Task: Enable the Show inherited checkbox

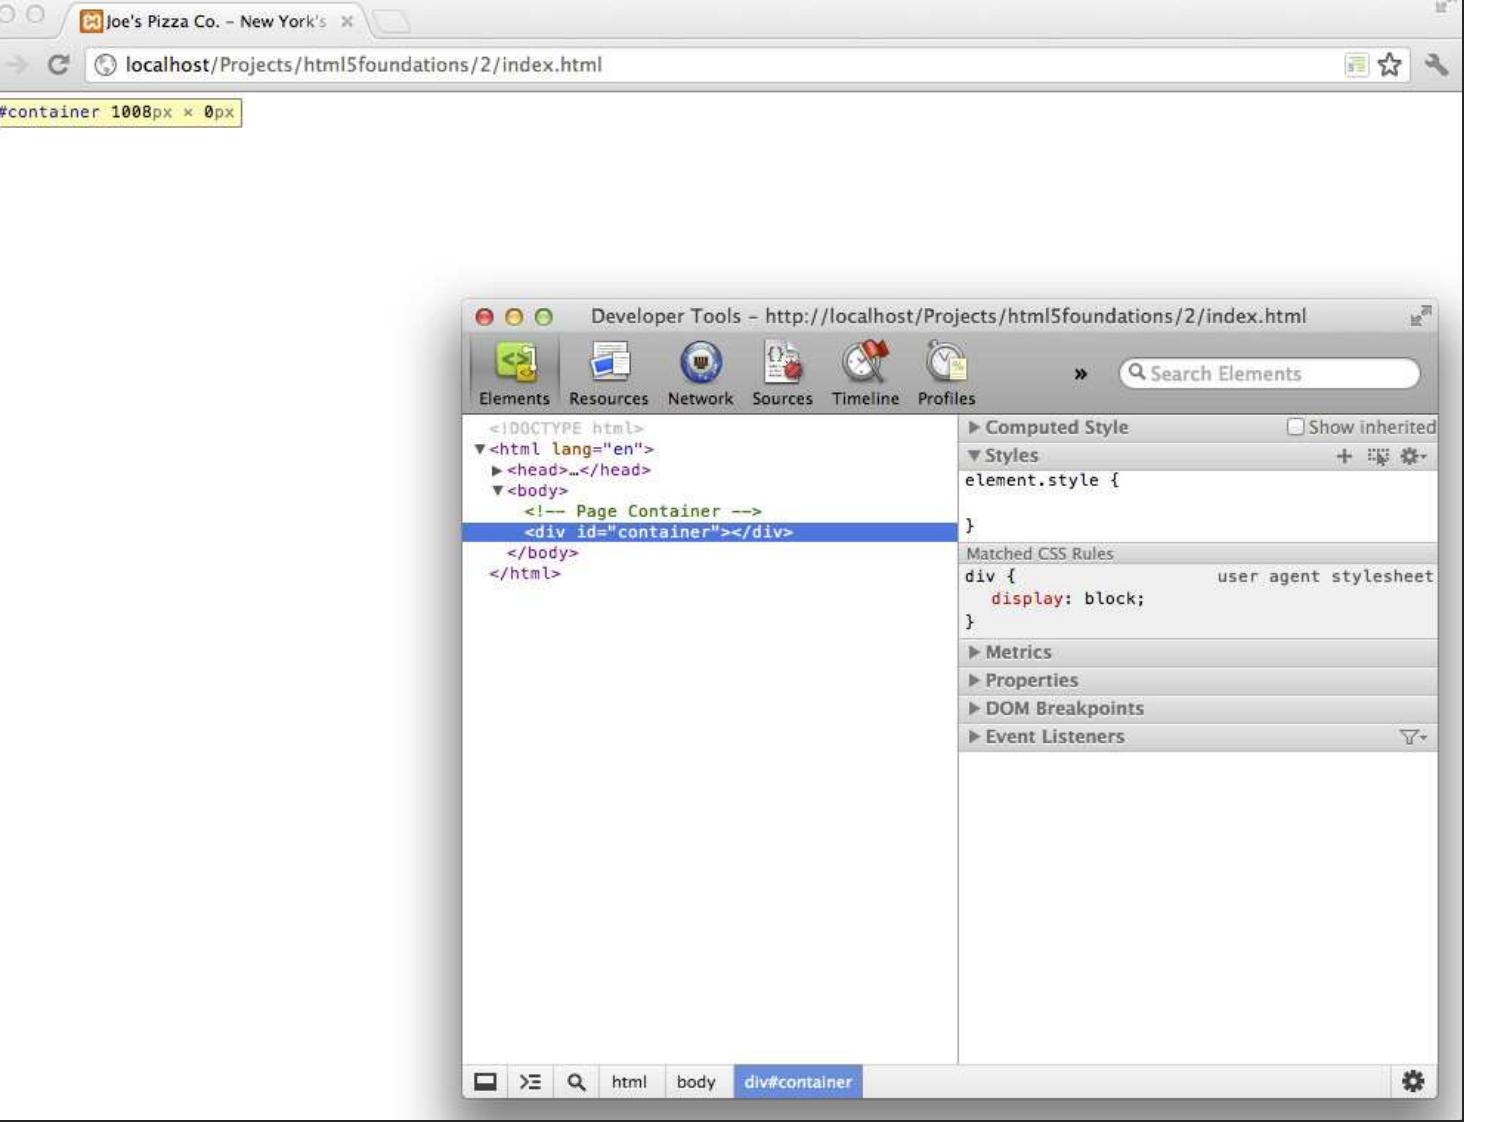Action: [x=1295, y=427]
